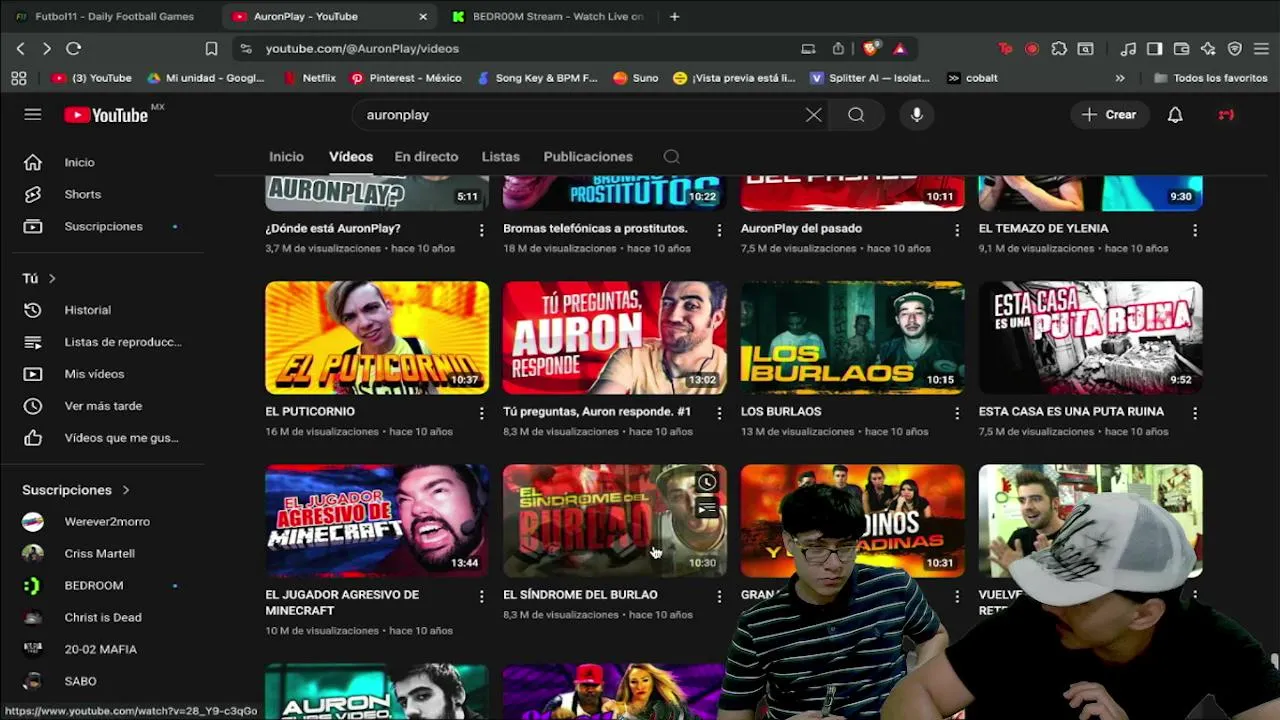Open YouTube notifications bell
Image resolution: width=1280 pixels, height=720 pixels.
[1175, 115]
